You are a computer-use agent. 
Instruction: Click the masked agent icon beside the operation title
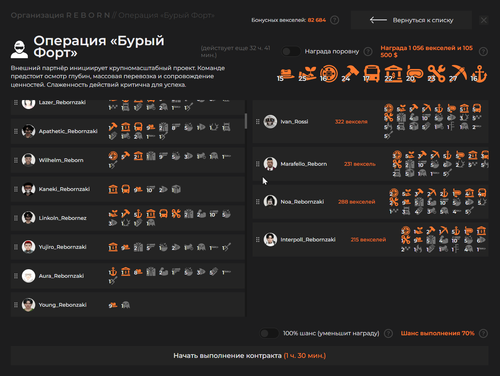pyautogui.click(x=19, y=49)
